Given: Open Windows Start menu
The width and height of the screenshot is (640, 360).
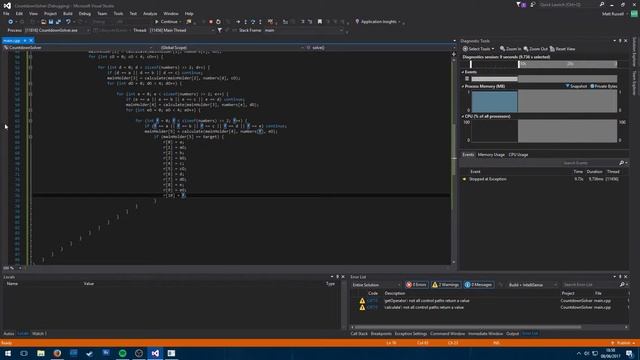Looking at the screenshot, I should [x=8, y=353].
